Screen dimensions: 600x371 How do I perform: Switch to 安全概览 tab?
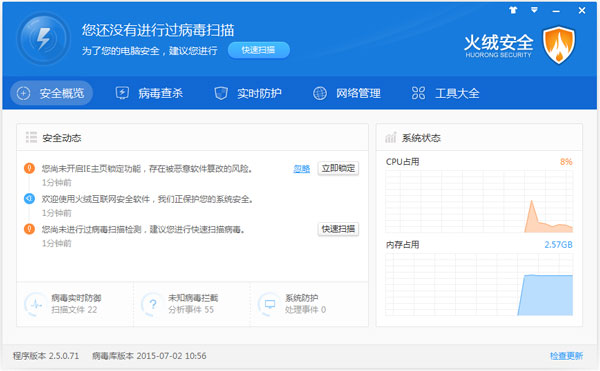52,93
